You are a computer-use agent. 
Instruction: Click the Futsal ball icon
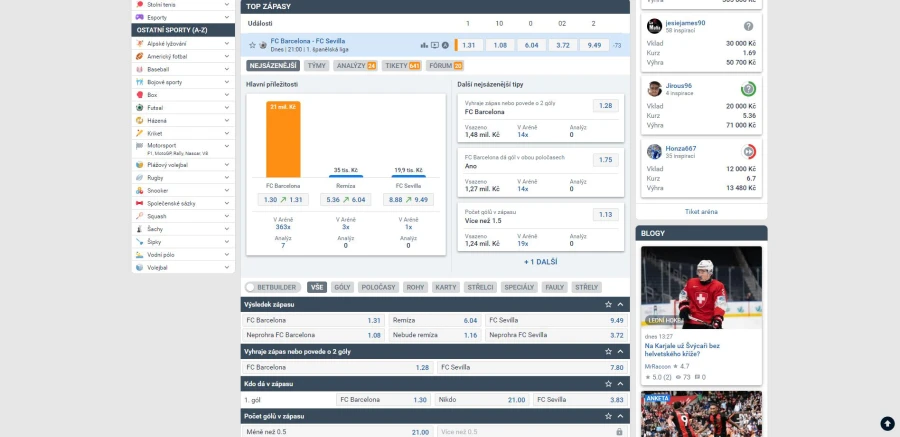point(139,108)
